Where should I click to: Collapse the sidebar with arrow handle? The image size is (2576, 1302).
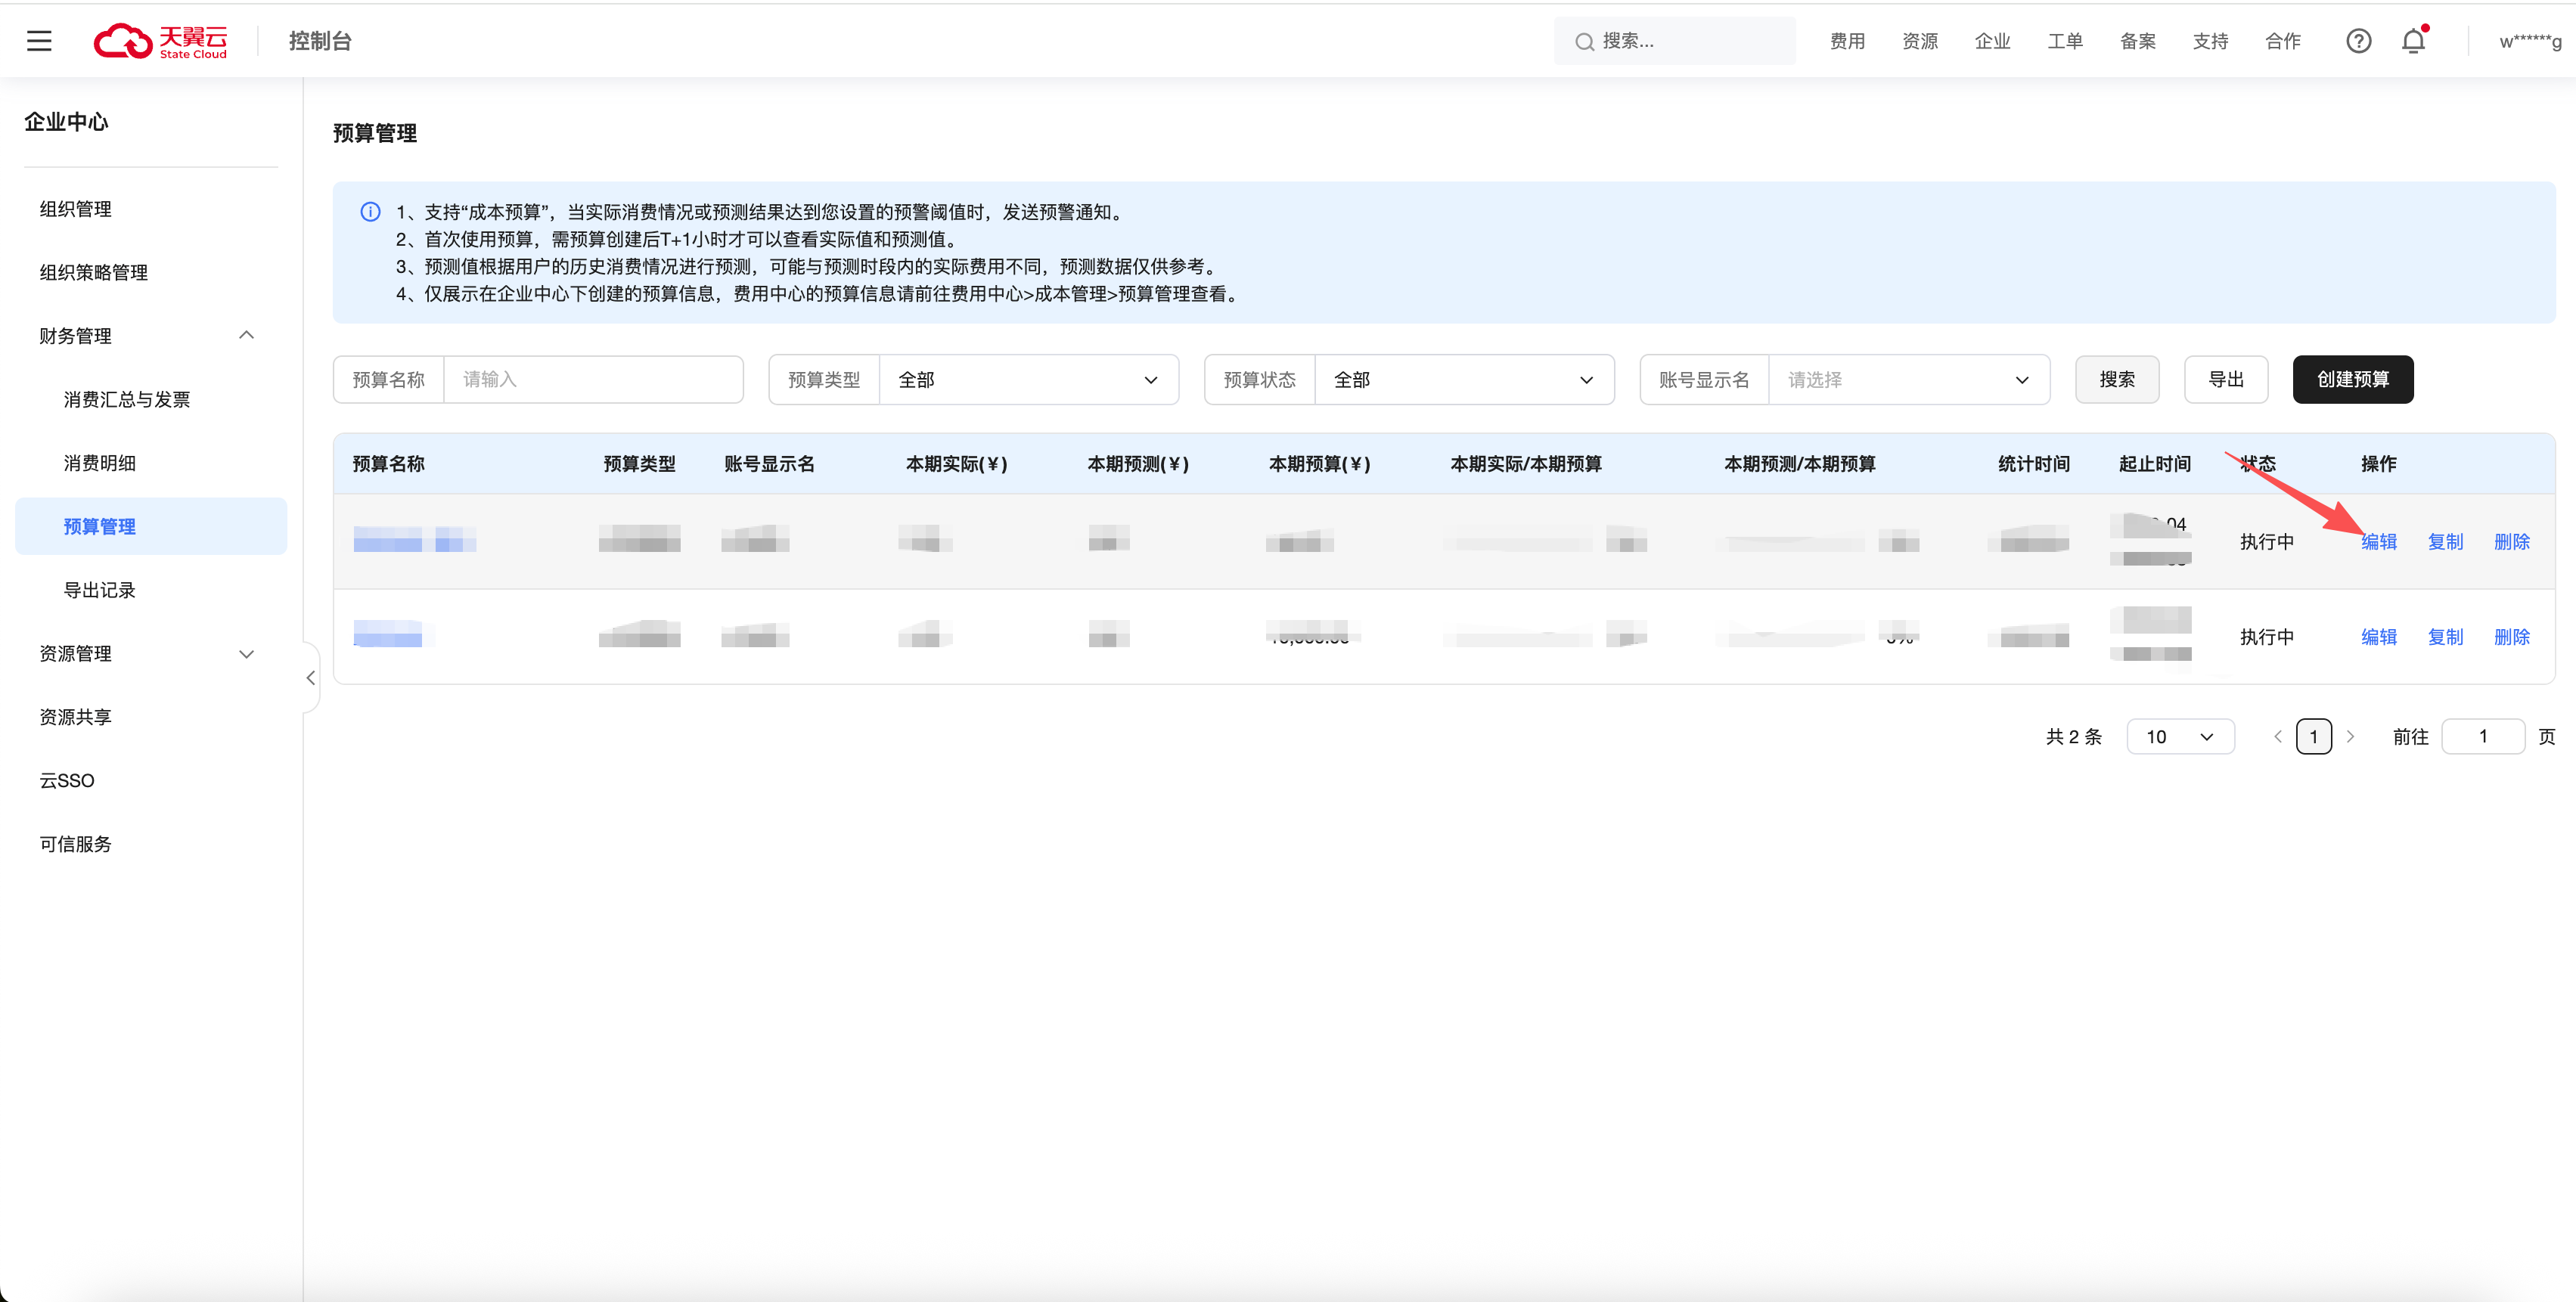click(311, 678)
